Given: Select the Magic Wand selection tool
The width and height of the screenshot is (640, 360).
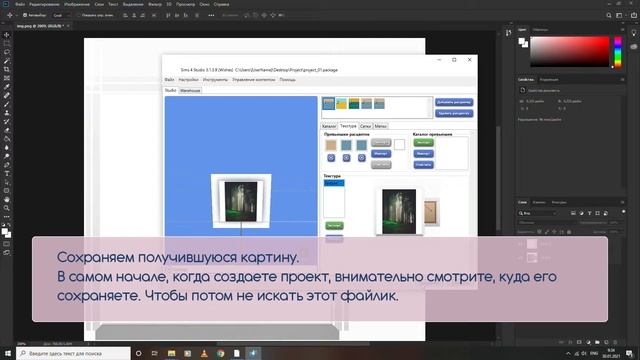Looking at the screenshot, I should (7, 61).
